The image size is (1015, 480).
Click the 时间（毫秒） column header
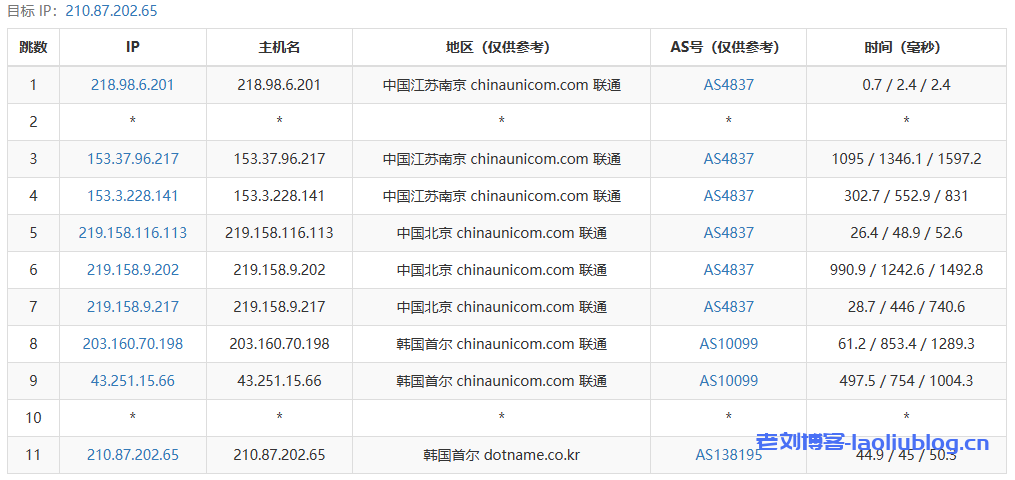tap(905, 47)
